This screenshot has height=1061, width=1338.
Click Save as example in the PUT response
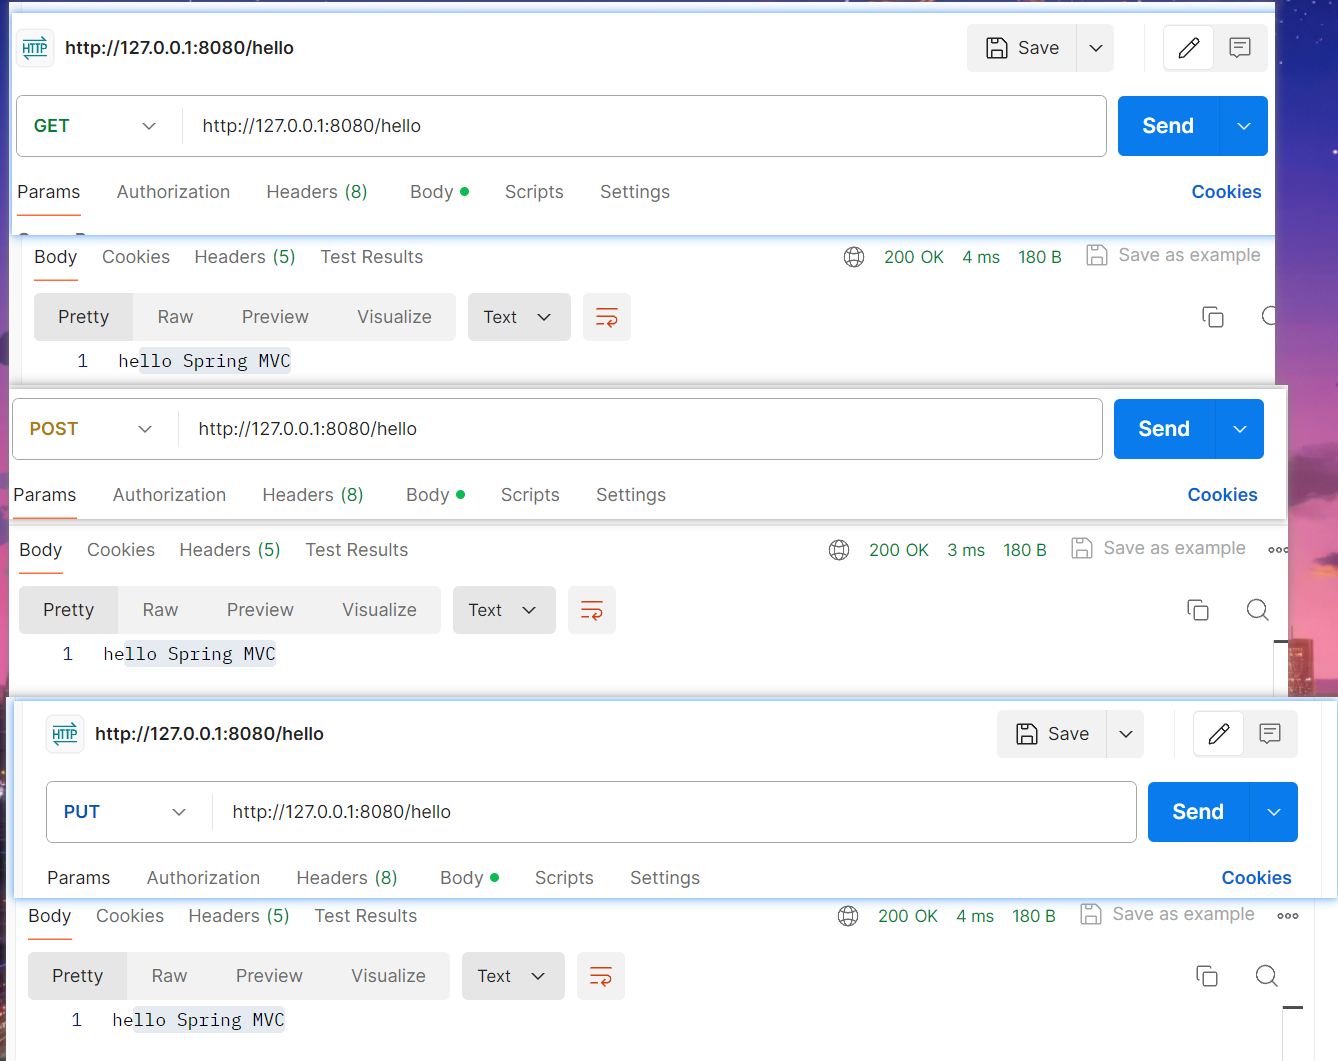(x=1168, y=914)
